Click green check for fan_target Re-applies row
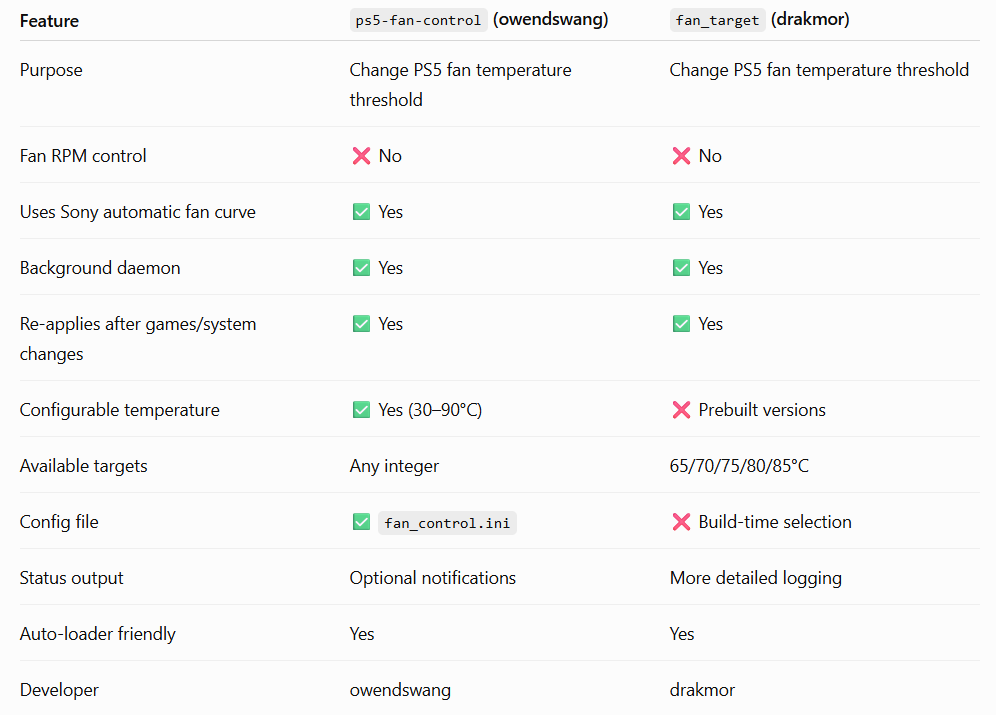The height and width of the screenshot is (715, 996). (x=682, y=324)
